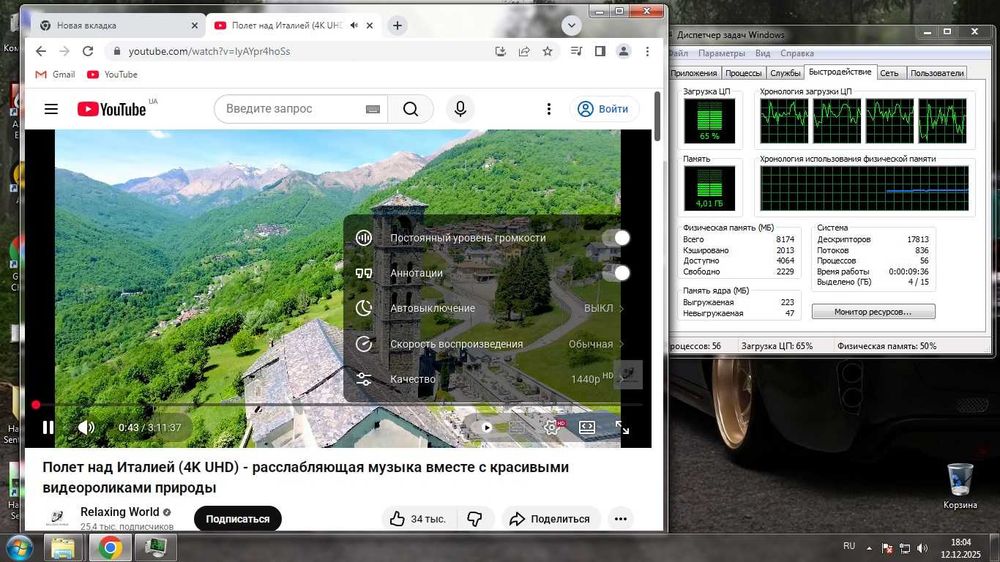Go back in Chrome
1000x562 pixels.
[41, 51]
